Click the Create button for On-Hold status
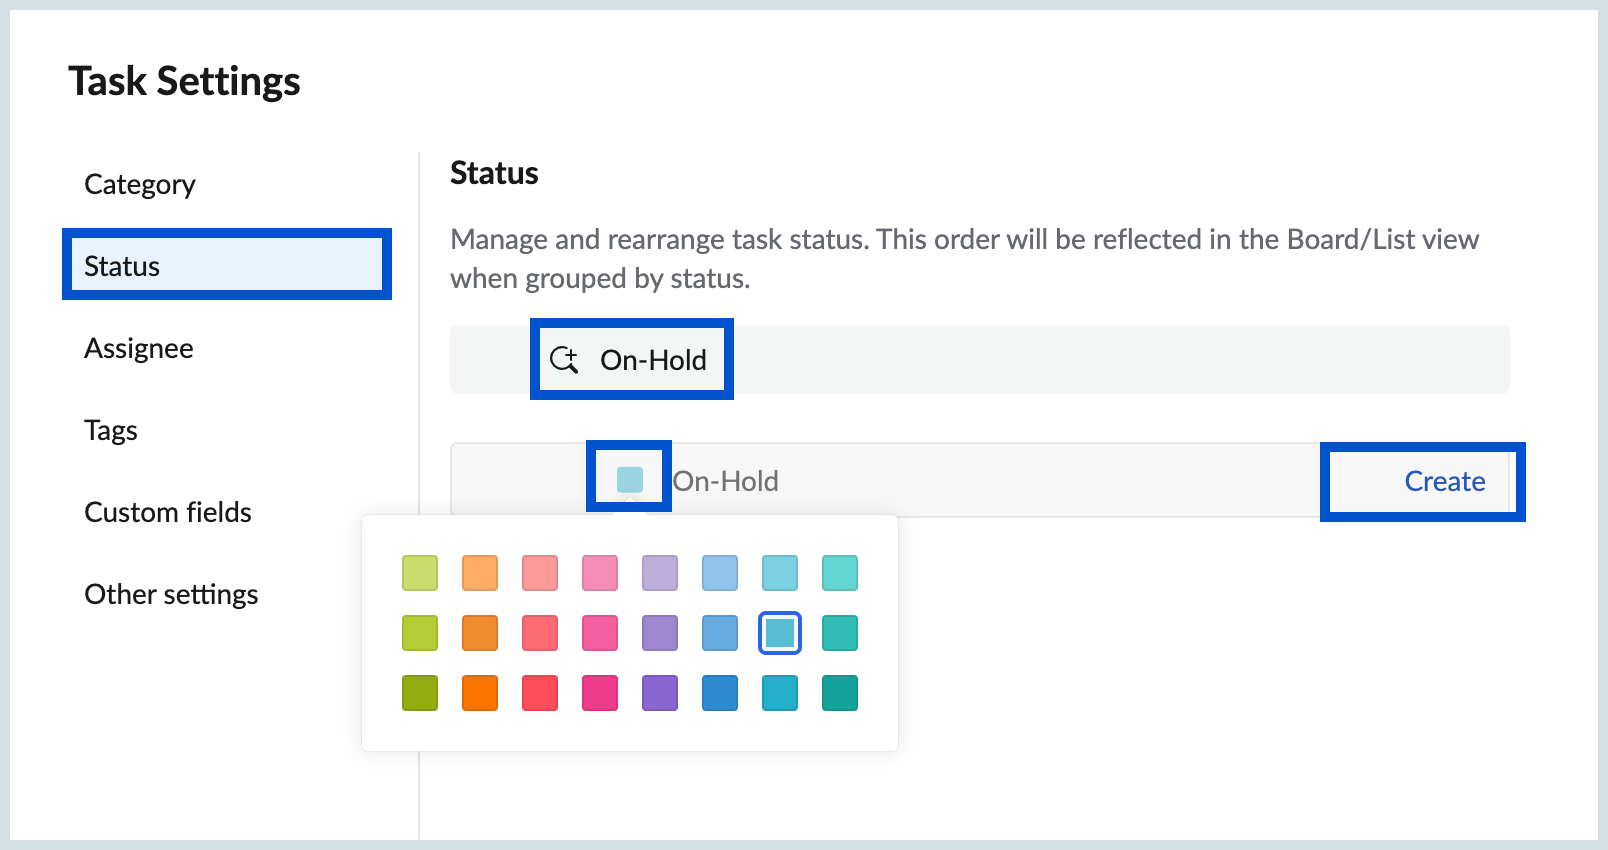The height and width of the screenshot is (850, 1608). pos(1443,481)
